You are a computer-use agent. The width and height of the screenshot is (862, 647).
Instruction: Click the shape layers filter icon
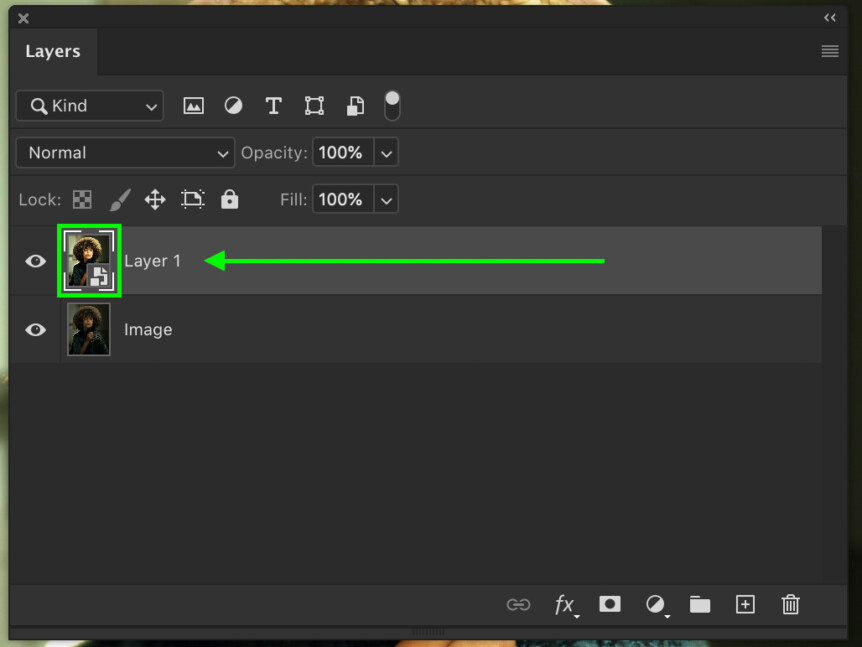314,105
